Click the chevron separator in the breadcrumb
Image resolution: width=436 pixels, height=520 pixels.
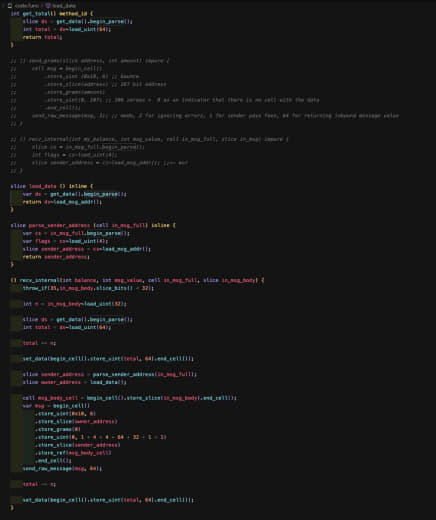tap(42, 5)
